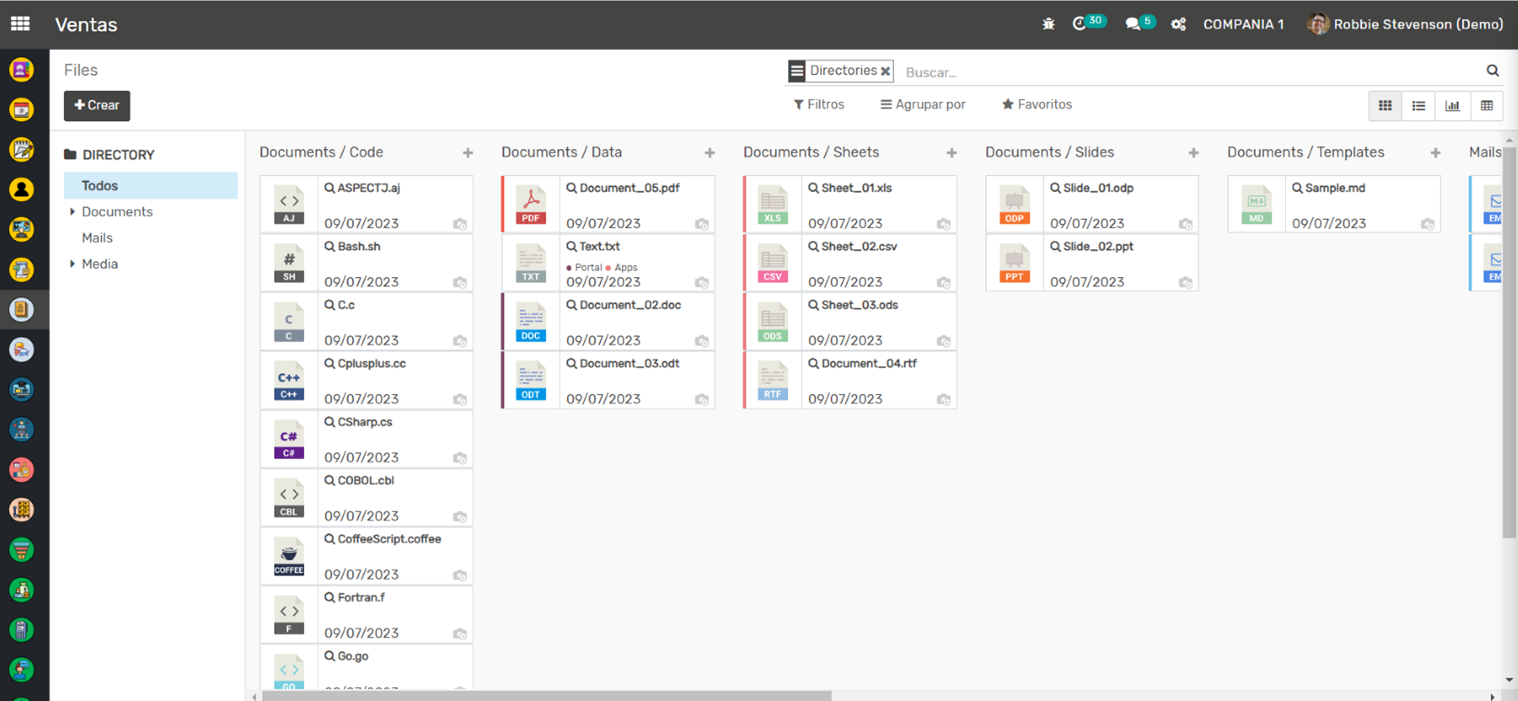Click the debug bug icon in top bar
1518x701 pixels.
(x=1048, y=24)
